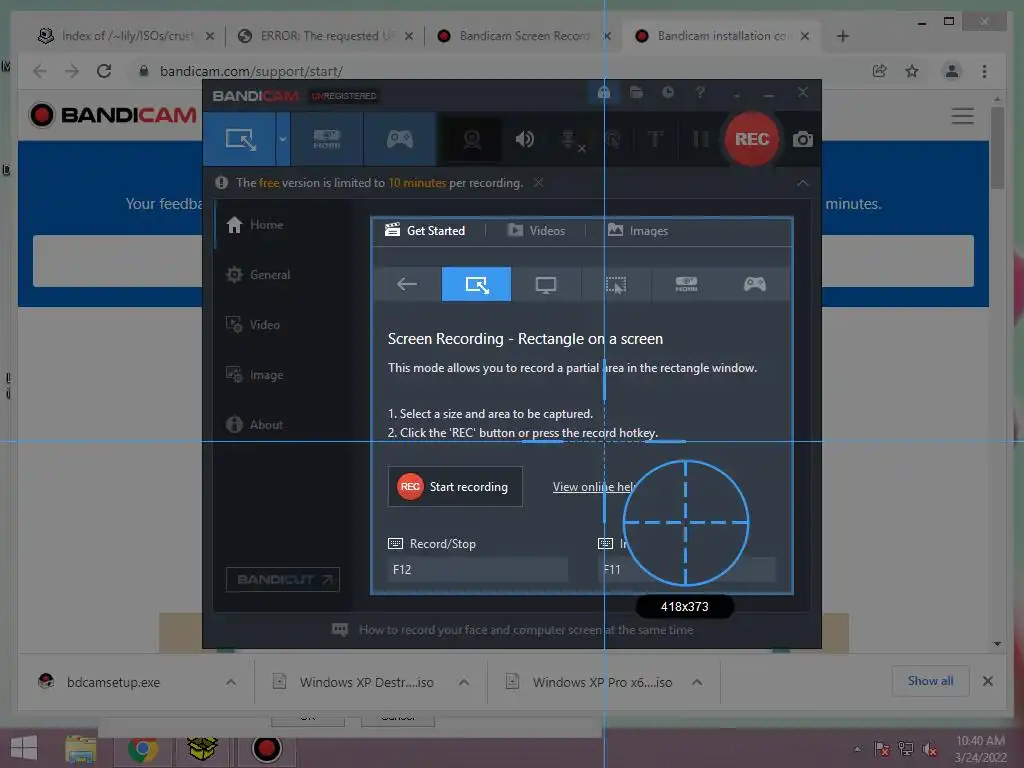The image size is (1024, 768).
Task: Select gamepad mode icon in Get Started
Action: point(755,284)
